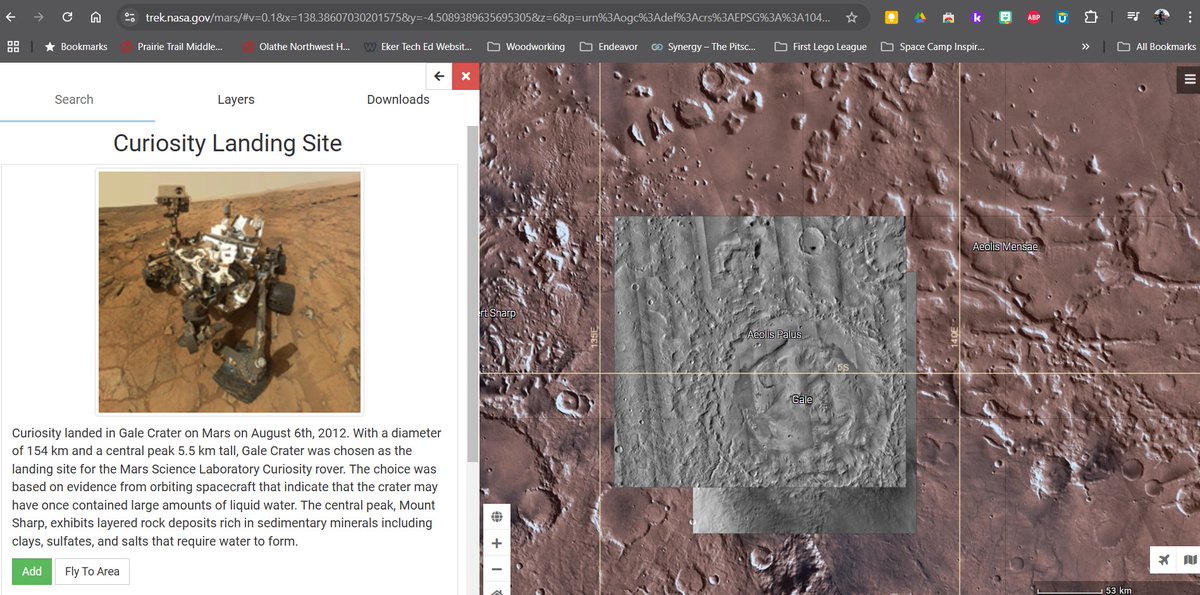The image size is (1200, 595).
Task: Click the Fly To Area button
Action: tap(92, 571)
